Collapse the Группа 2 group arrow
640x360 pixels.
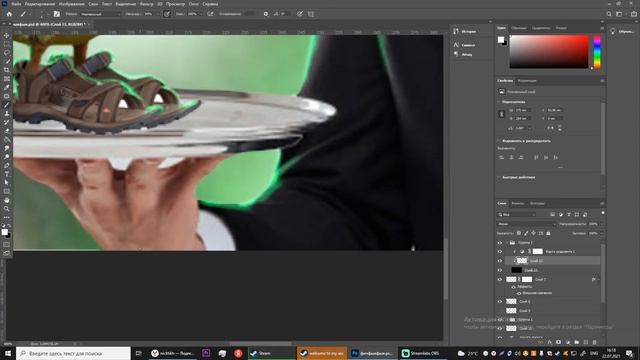(x=507, y=242)
